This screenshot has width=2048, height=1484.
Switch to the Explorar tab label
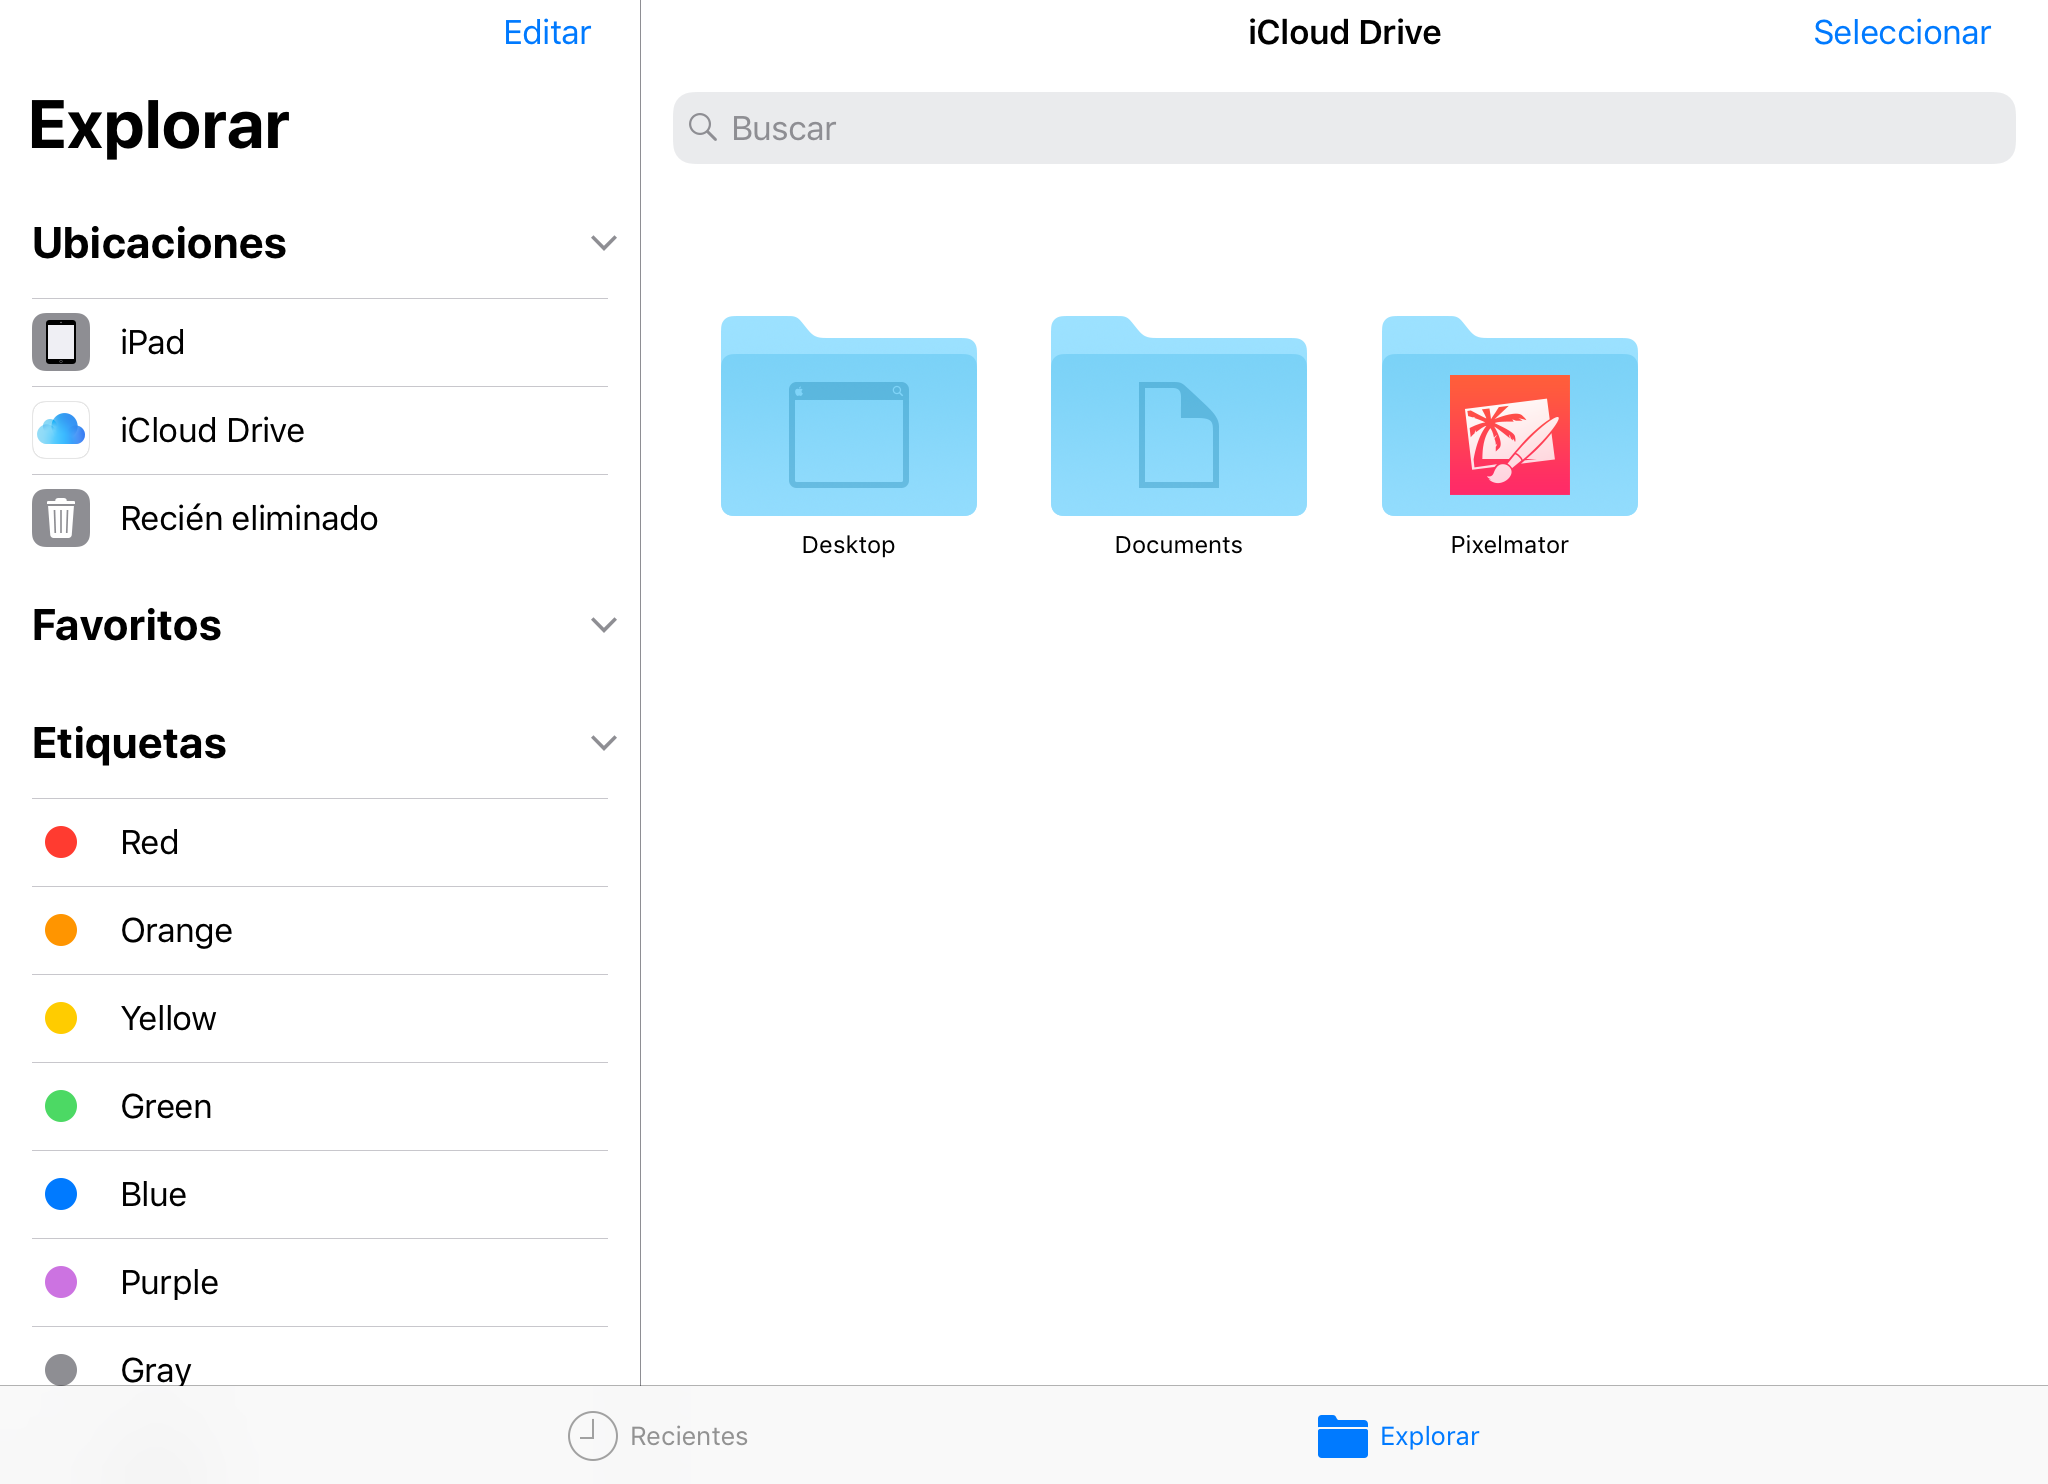(1429, 1436)
